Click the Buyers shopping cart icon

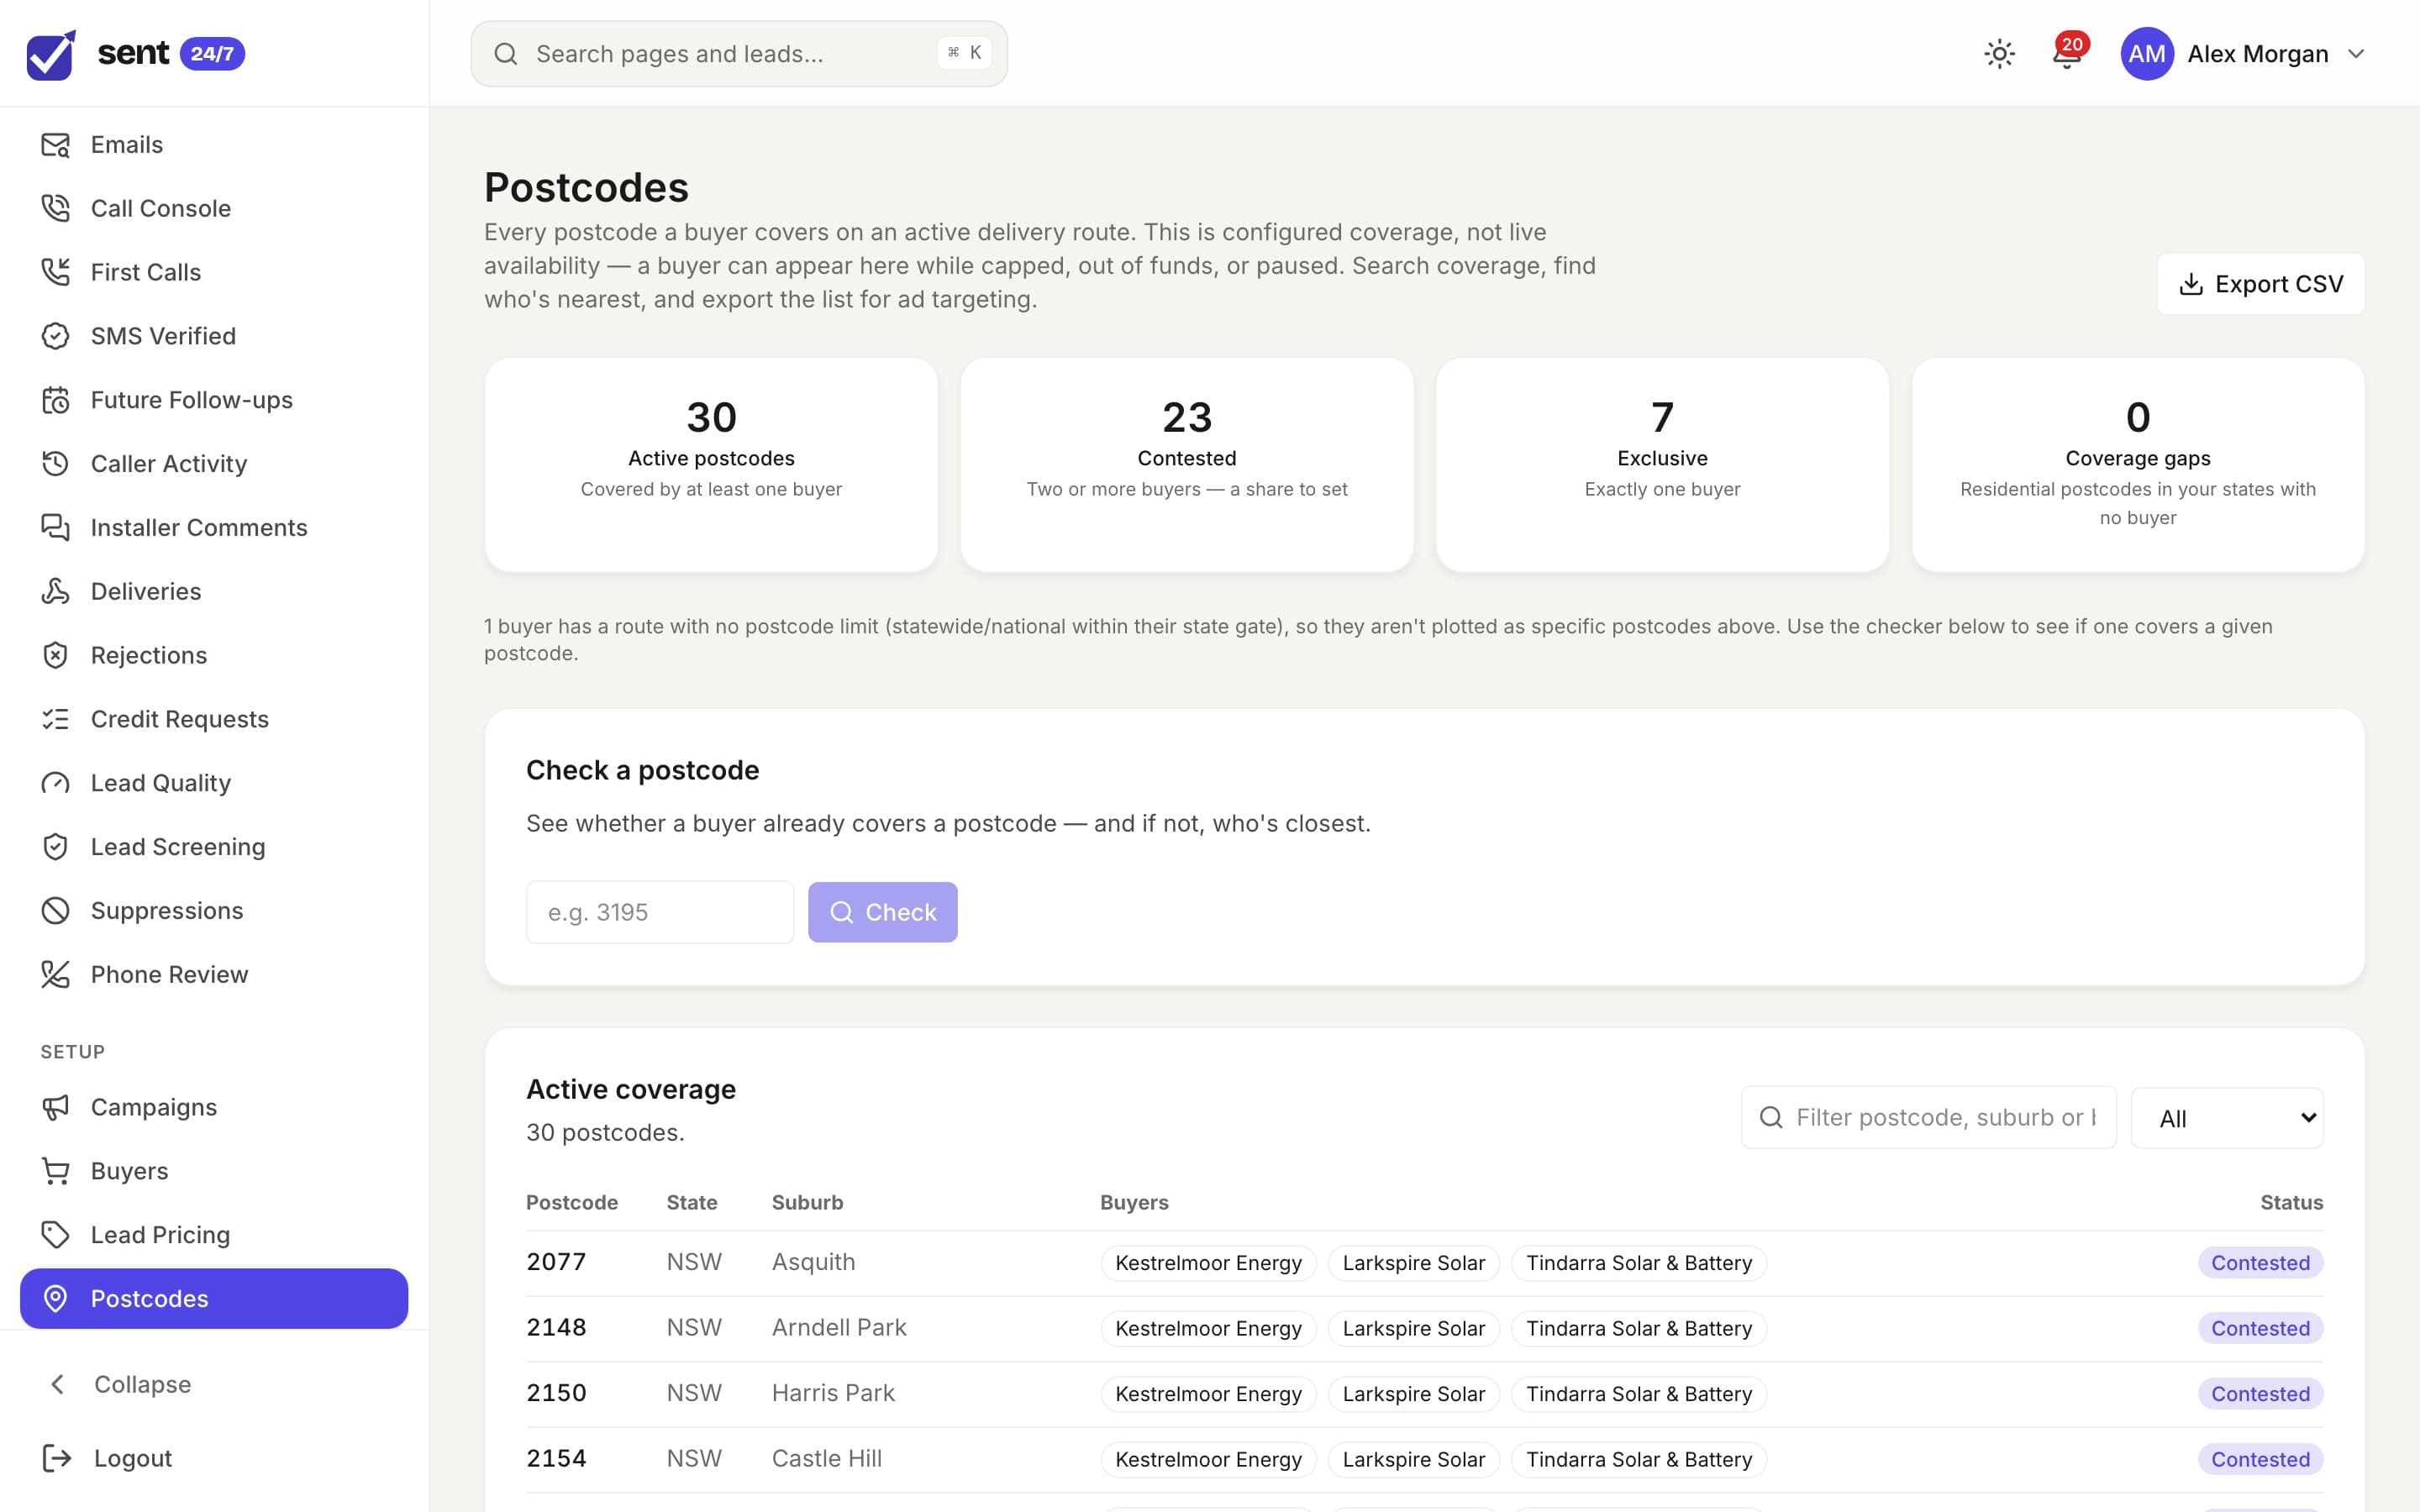55,1171
